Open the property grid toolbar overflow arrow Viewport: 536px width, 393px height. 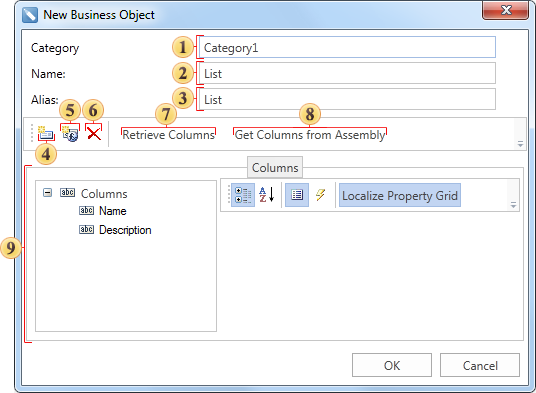click(513, 205)
